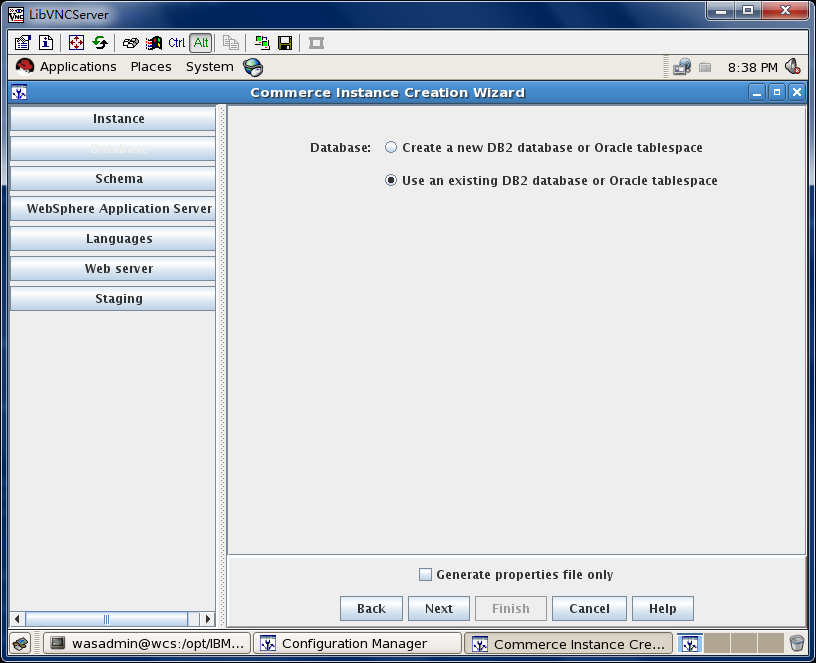Click the greyed Finish button
The width and height of the screenshot is (816, 663).
click(511, 608)
